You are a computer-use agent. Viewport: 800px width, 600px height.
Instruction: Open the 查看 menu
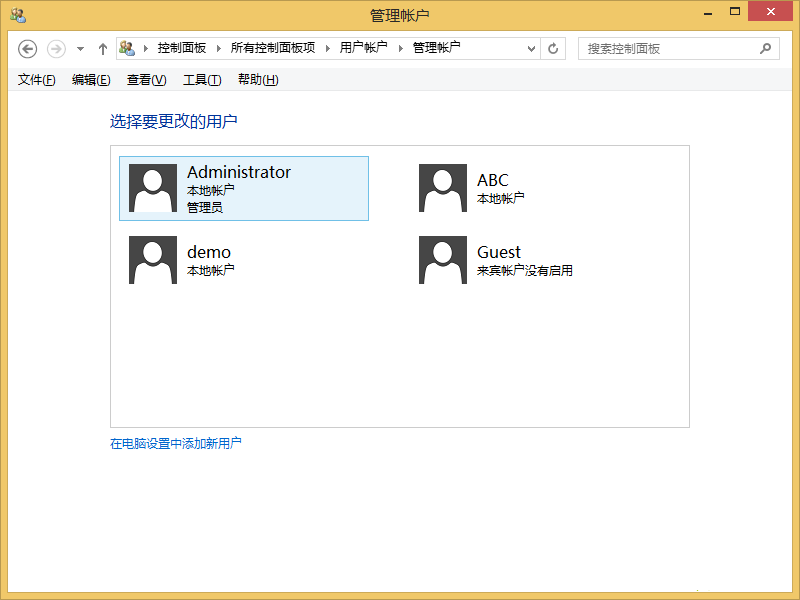coord(145,79)
